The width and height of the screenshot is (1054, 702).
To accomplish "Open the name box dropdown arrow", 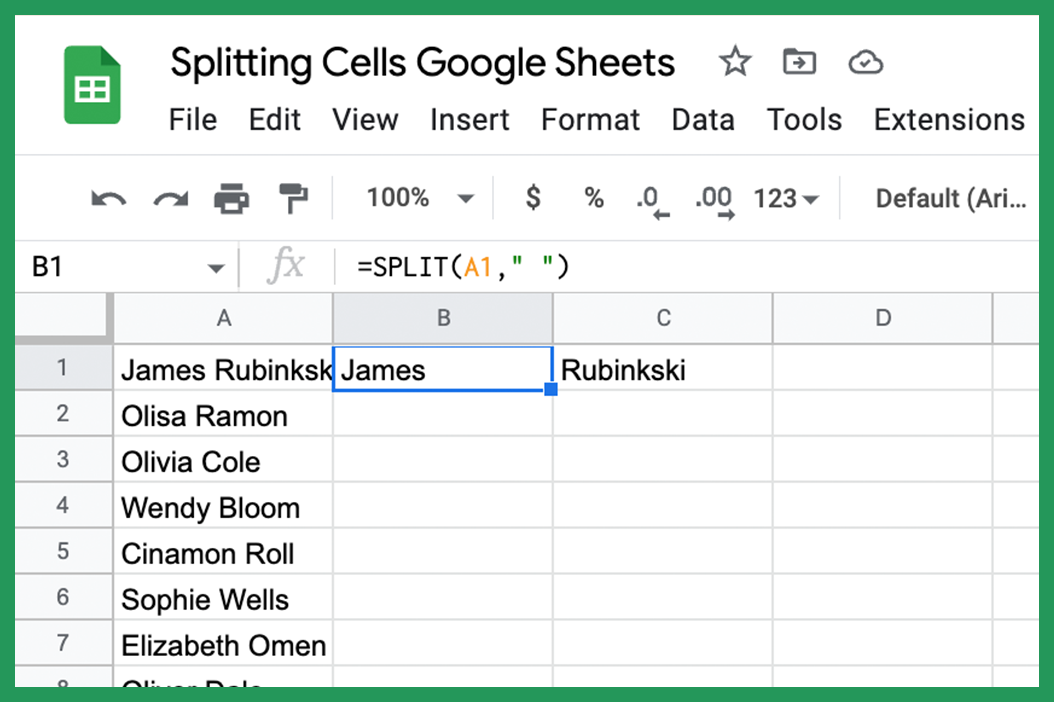I will pos(216,267).
